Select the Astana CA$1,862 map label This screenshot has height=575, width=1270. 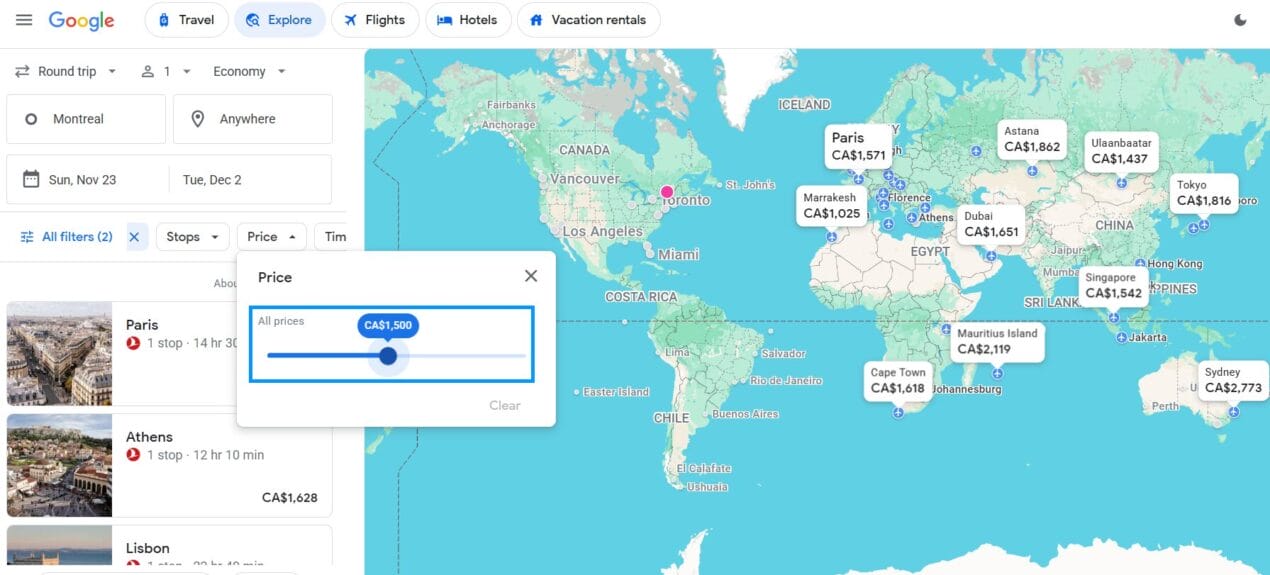(x=1032, y=139)
